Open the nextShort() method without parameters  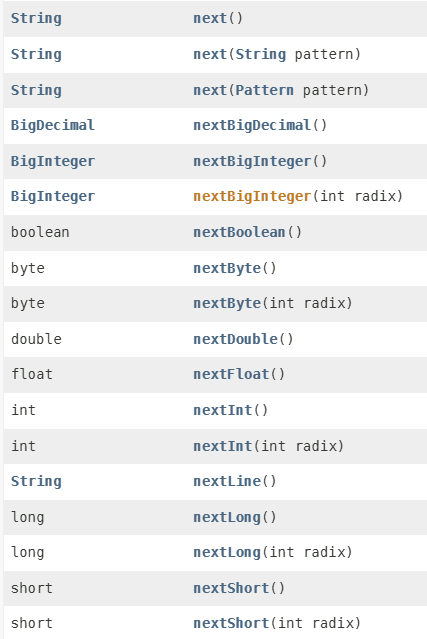pyautogui.click(x=231, y=588)
